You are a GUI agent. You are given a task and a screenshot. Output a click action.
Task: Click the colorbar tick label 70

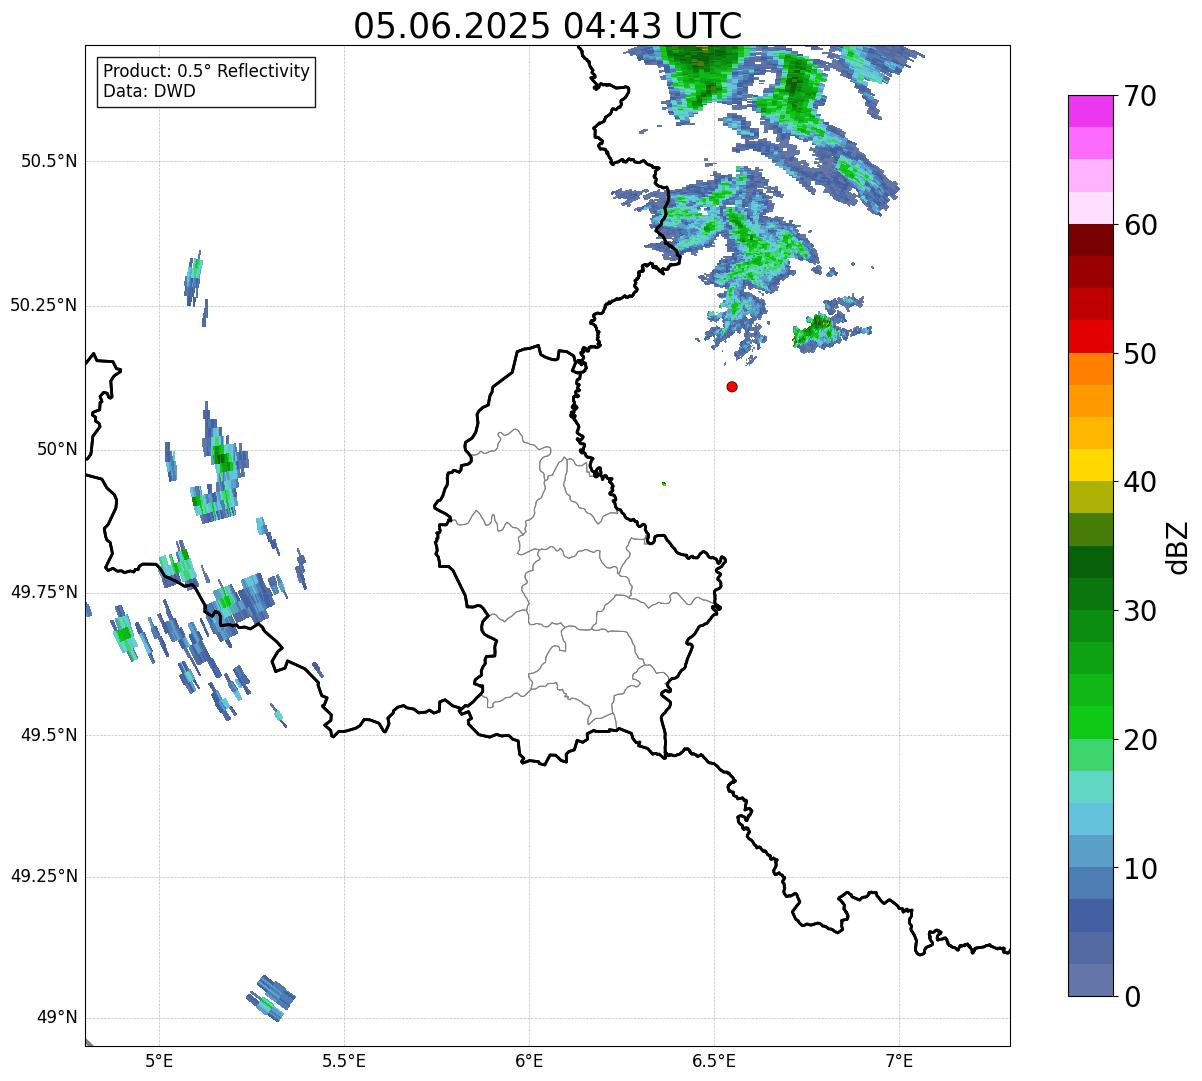[1140, 96]
